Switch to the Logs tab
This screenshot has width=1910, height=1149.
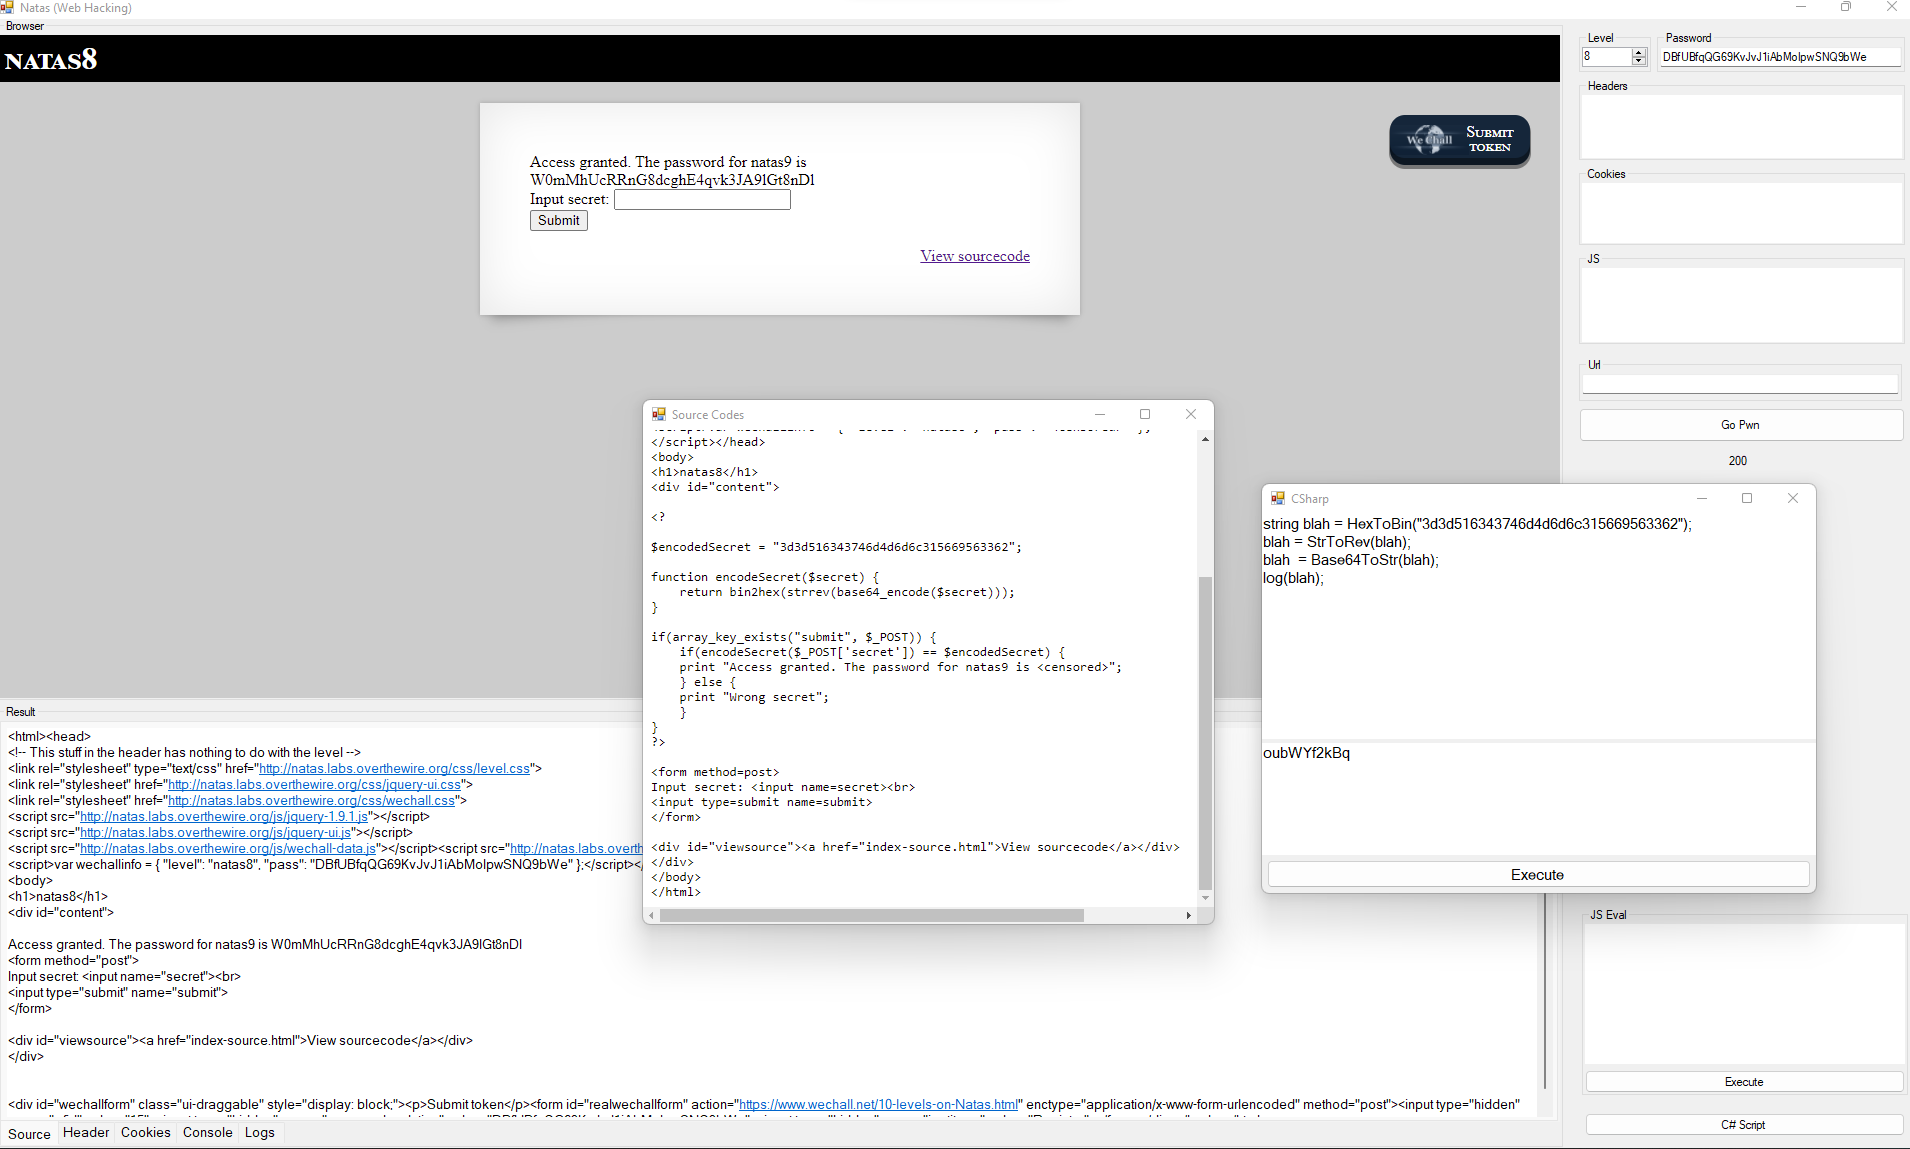[x=260, y=1132]
